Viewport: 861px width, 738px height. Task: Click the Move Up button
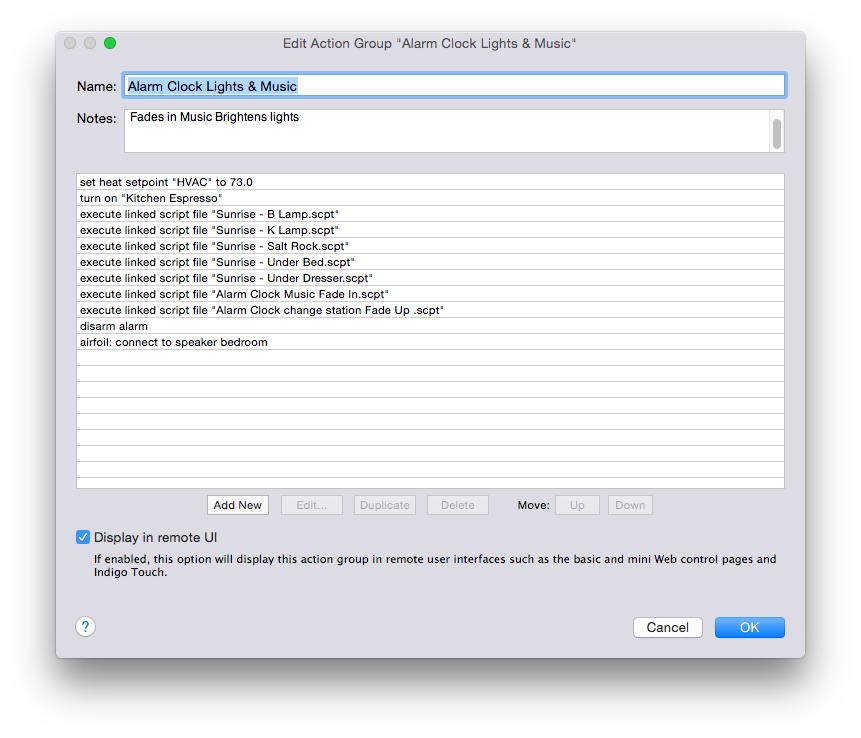pyautogui.click(x=577, y=505)
